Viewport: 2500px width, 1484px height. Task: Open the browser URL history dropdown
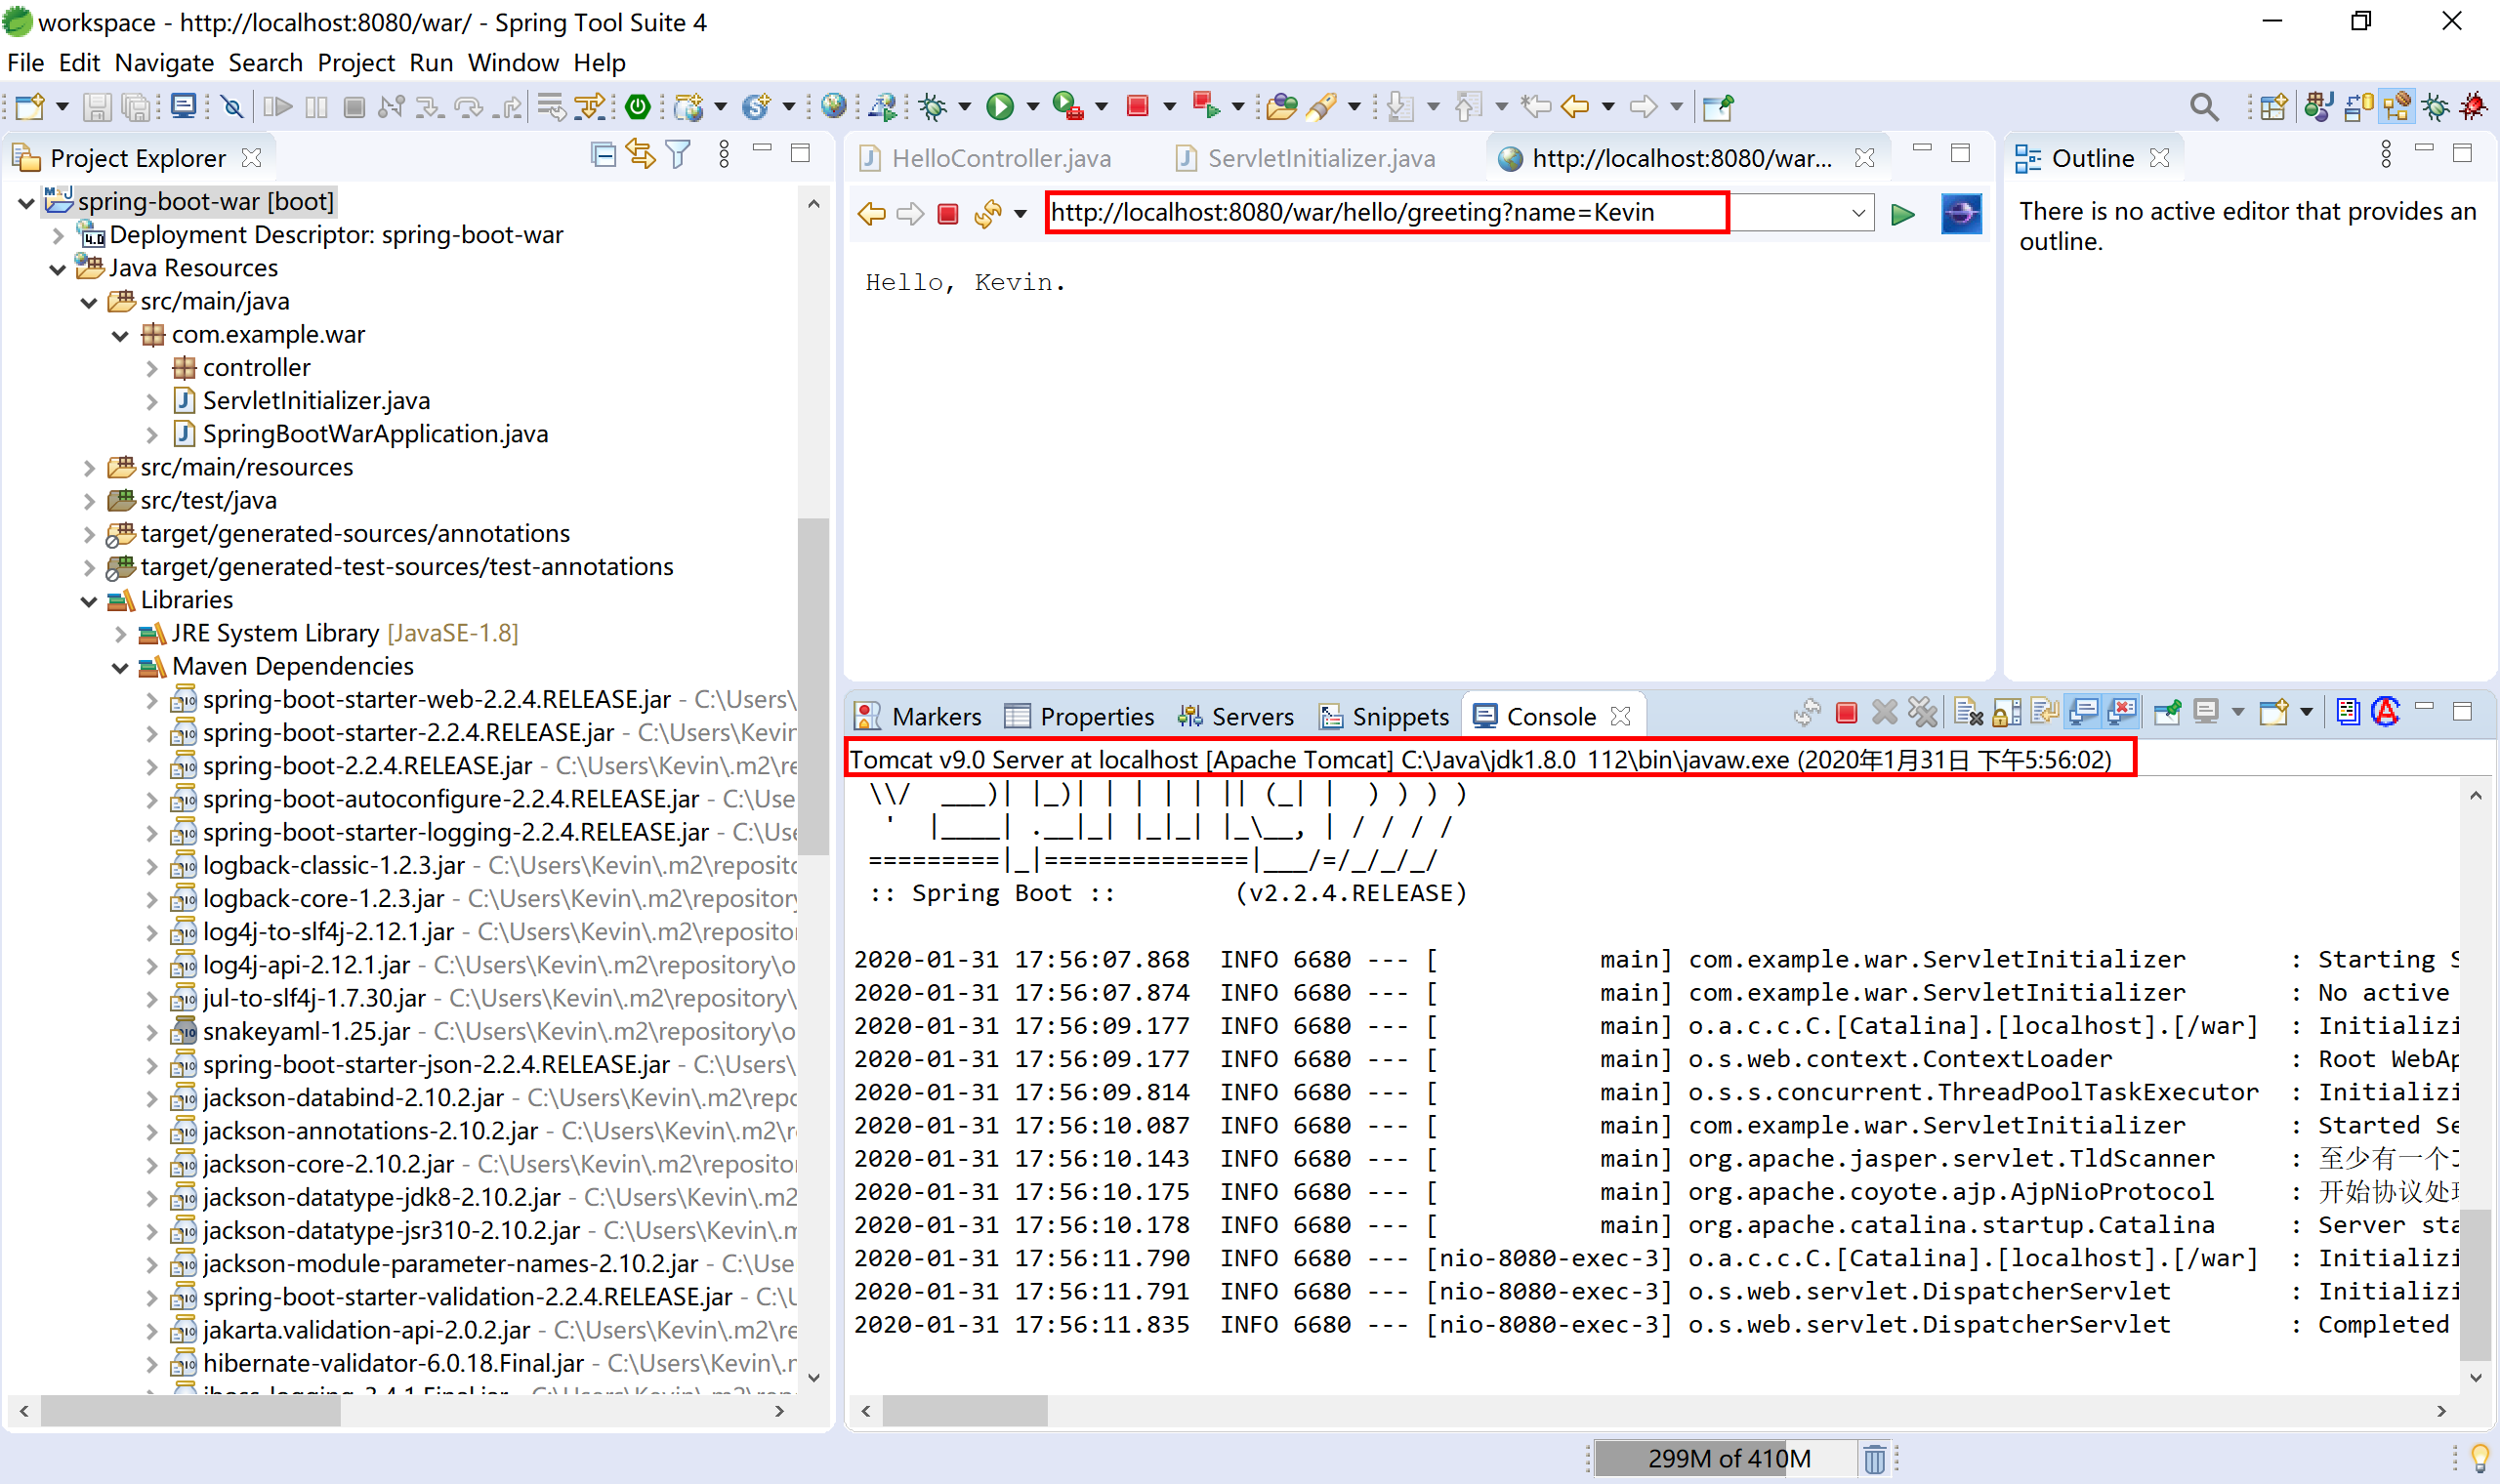[x=1857, y=213]
